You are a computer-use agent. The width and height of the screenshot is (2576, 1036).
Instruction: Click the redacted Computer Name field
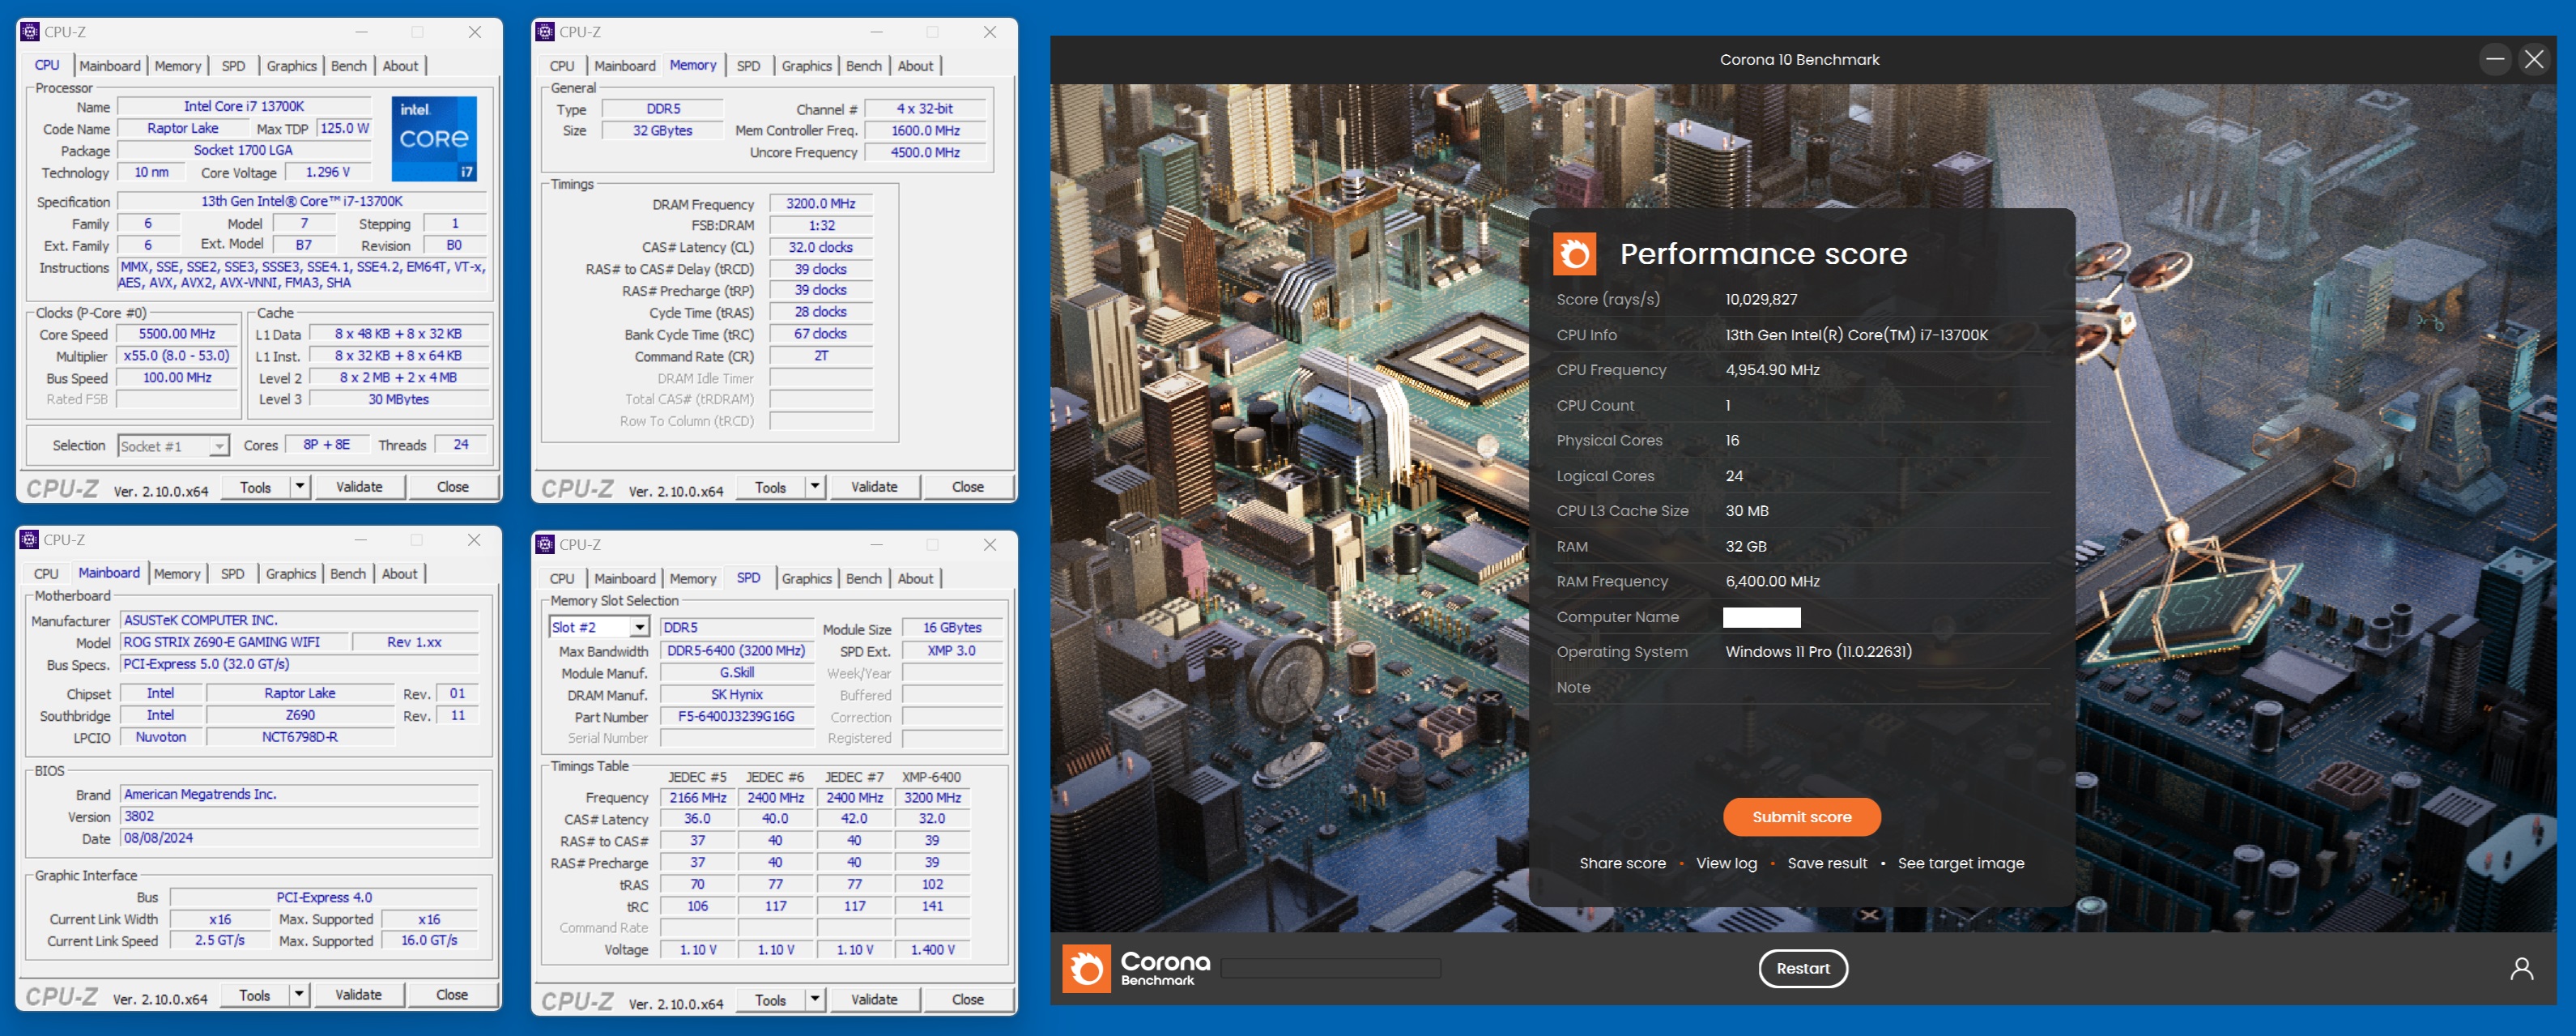click(x=1761, y=617)
